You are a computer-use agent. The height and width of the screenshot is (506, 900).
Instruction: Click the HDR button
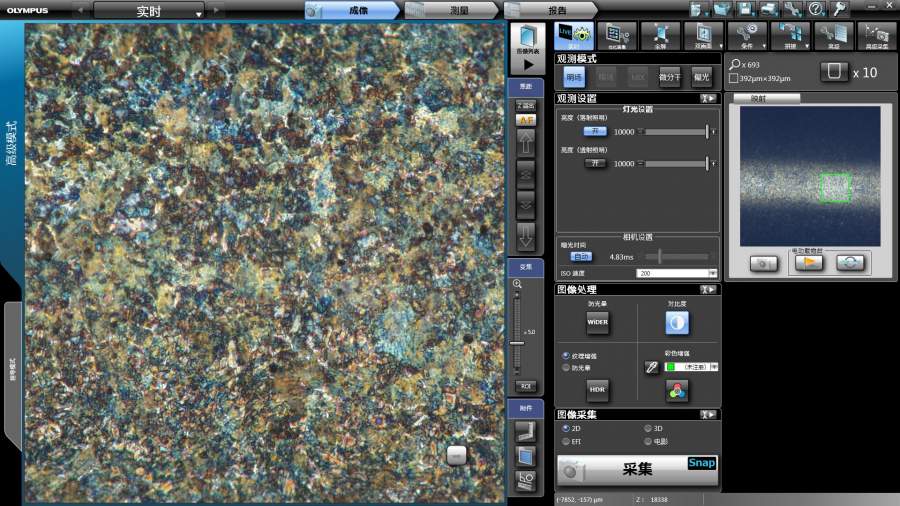(598, 390)
